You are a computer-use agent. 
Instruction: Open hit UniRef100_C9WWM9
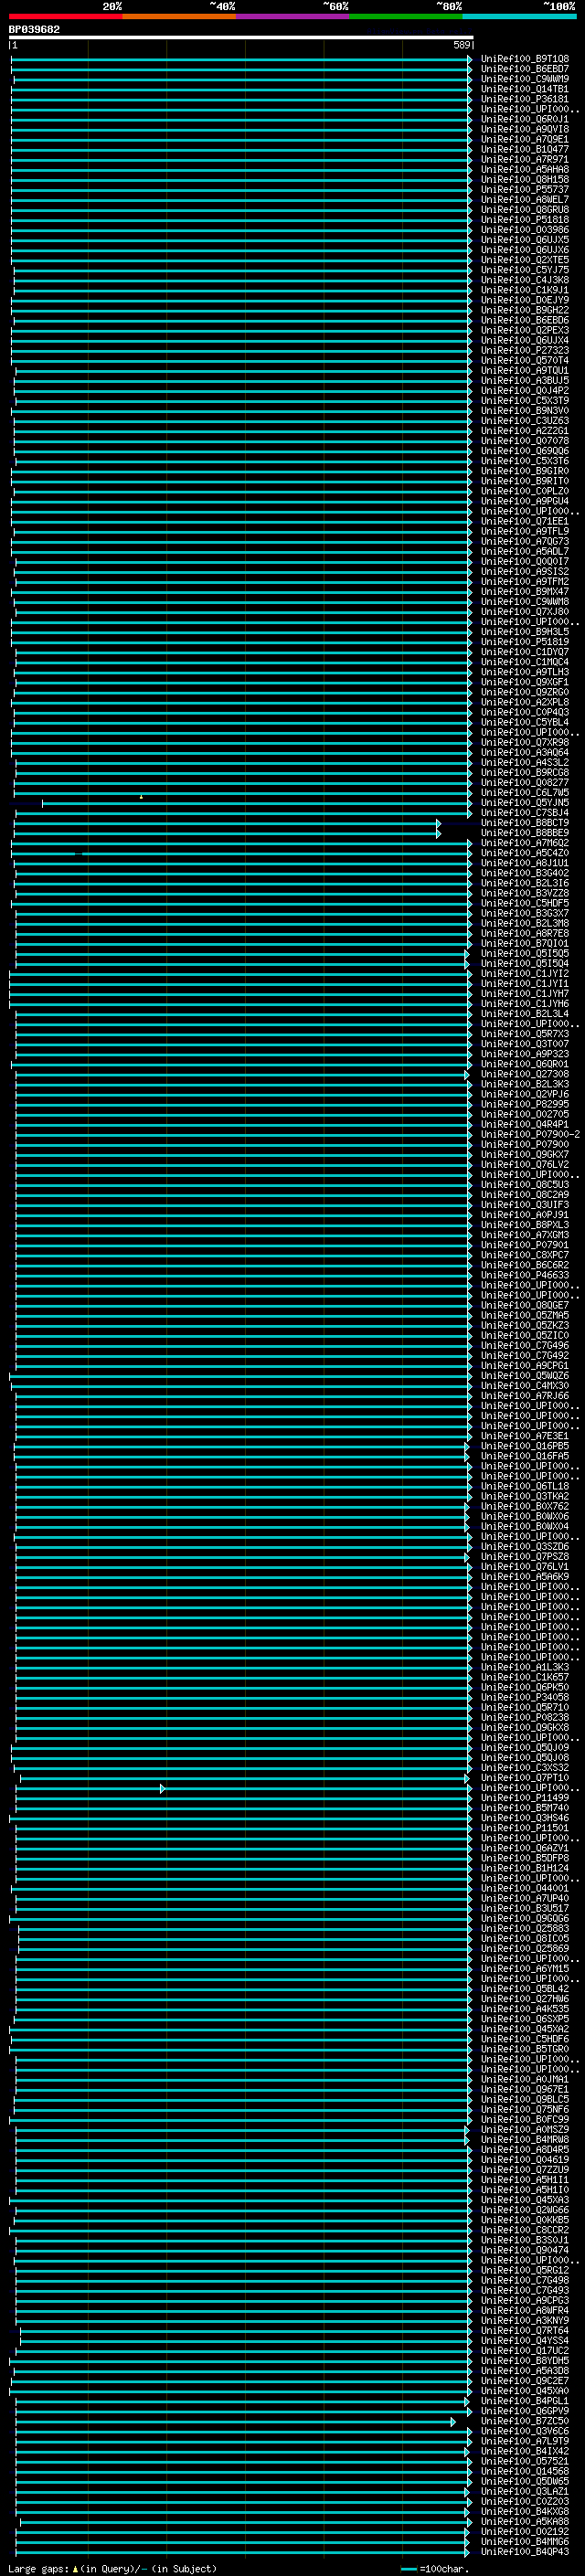(524, 79)
